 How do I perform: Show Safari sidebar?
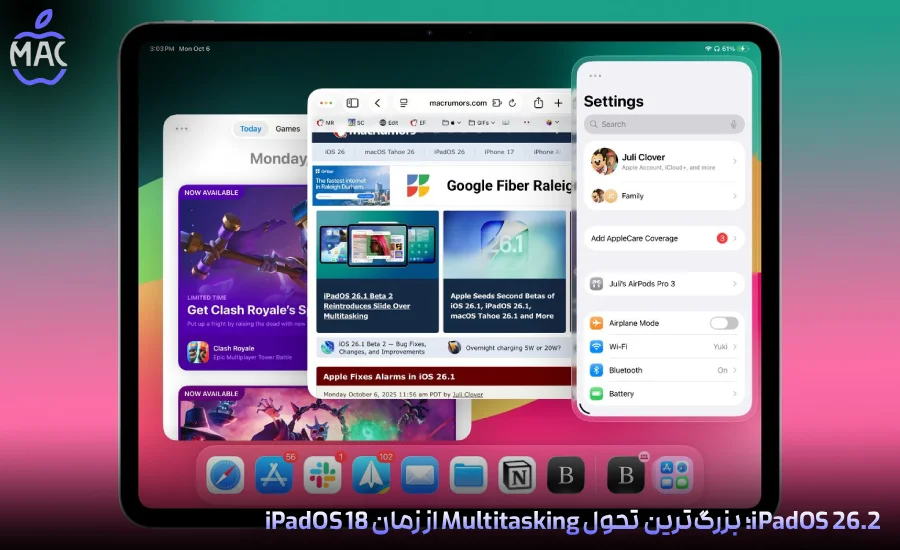(352, 103)
